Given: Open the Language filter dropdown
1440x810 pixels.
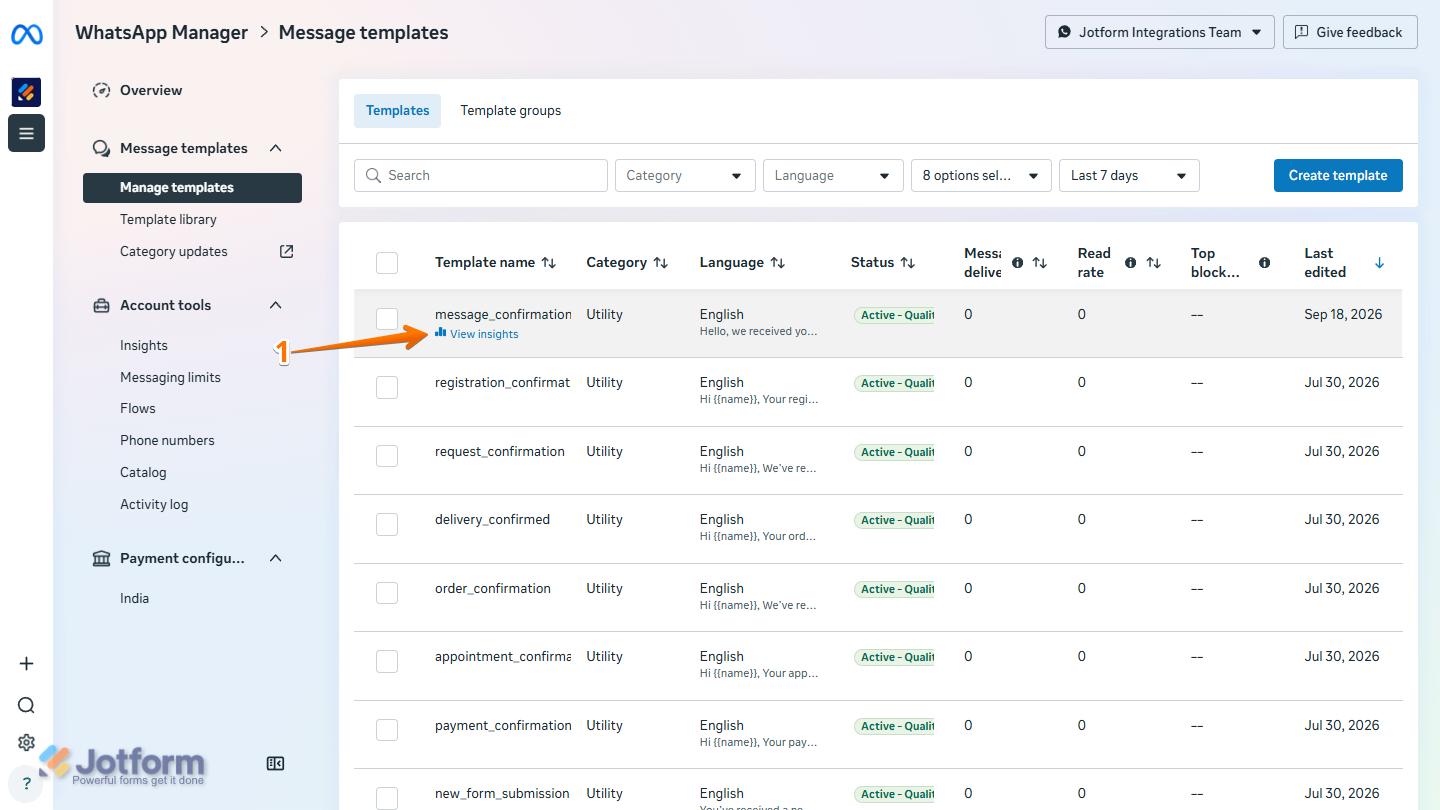Looking at the screenshot, I should pos(833,175).
